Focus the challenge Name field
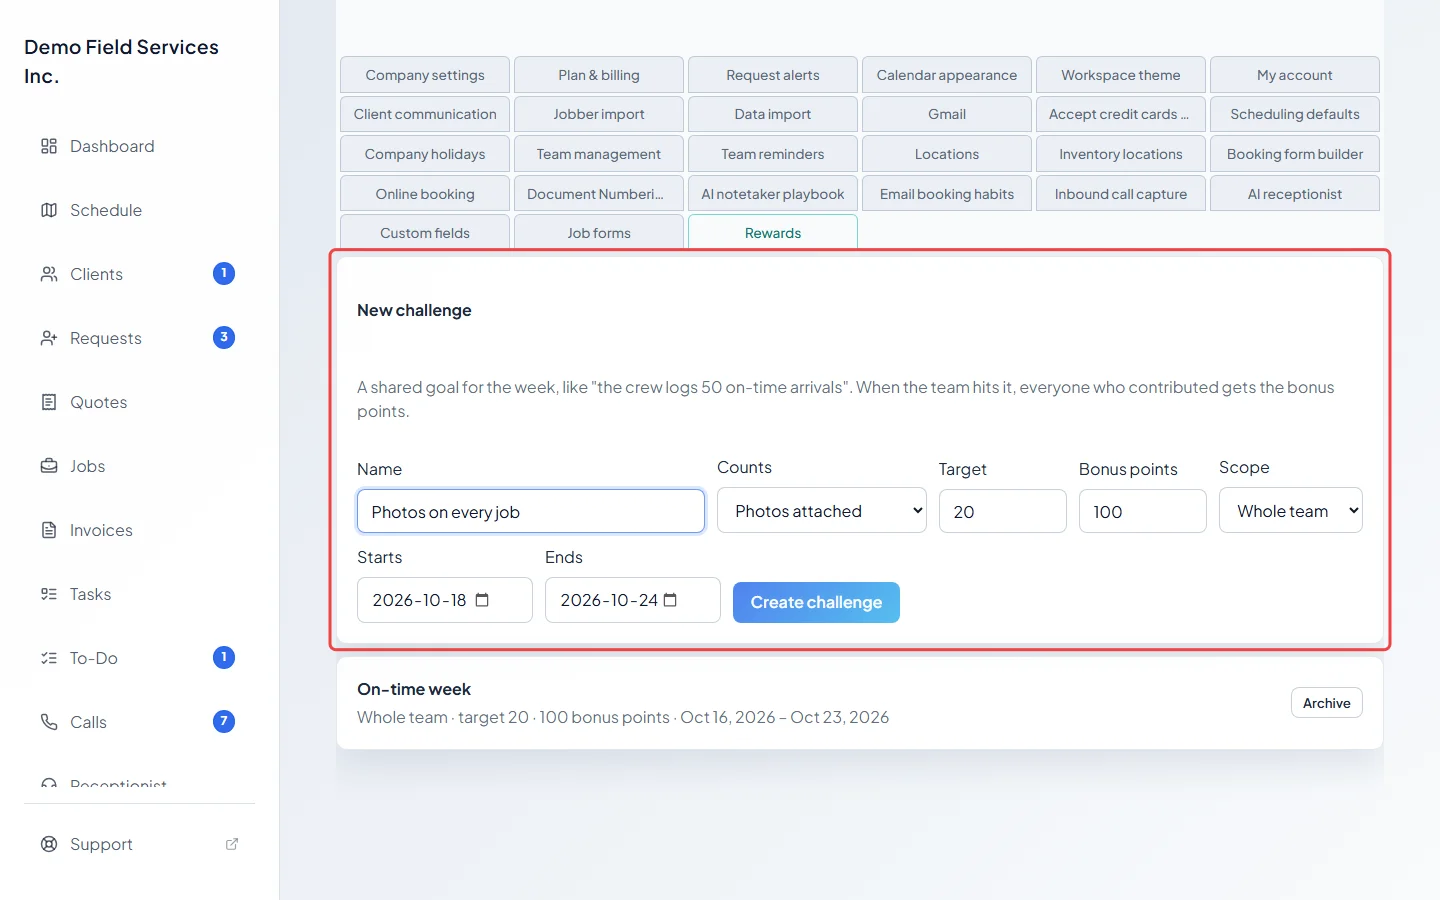Viewport: 1440px width, 900px height. [531, 511]
